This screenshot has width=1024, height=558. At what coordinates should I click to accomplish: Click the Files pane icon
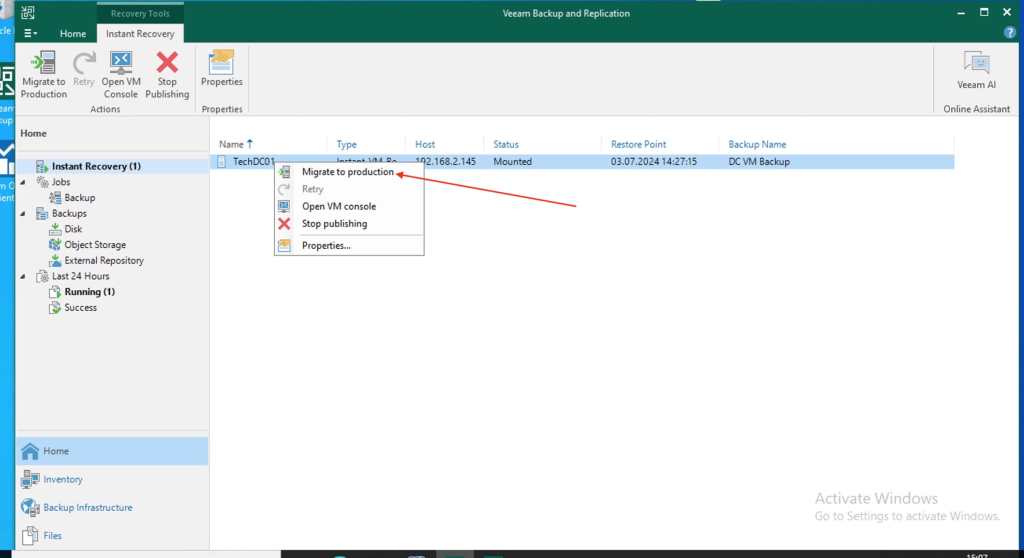pos(30,536)
